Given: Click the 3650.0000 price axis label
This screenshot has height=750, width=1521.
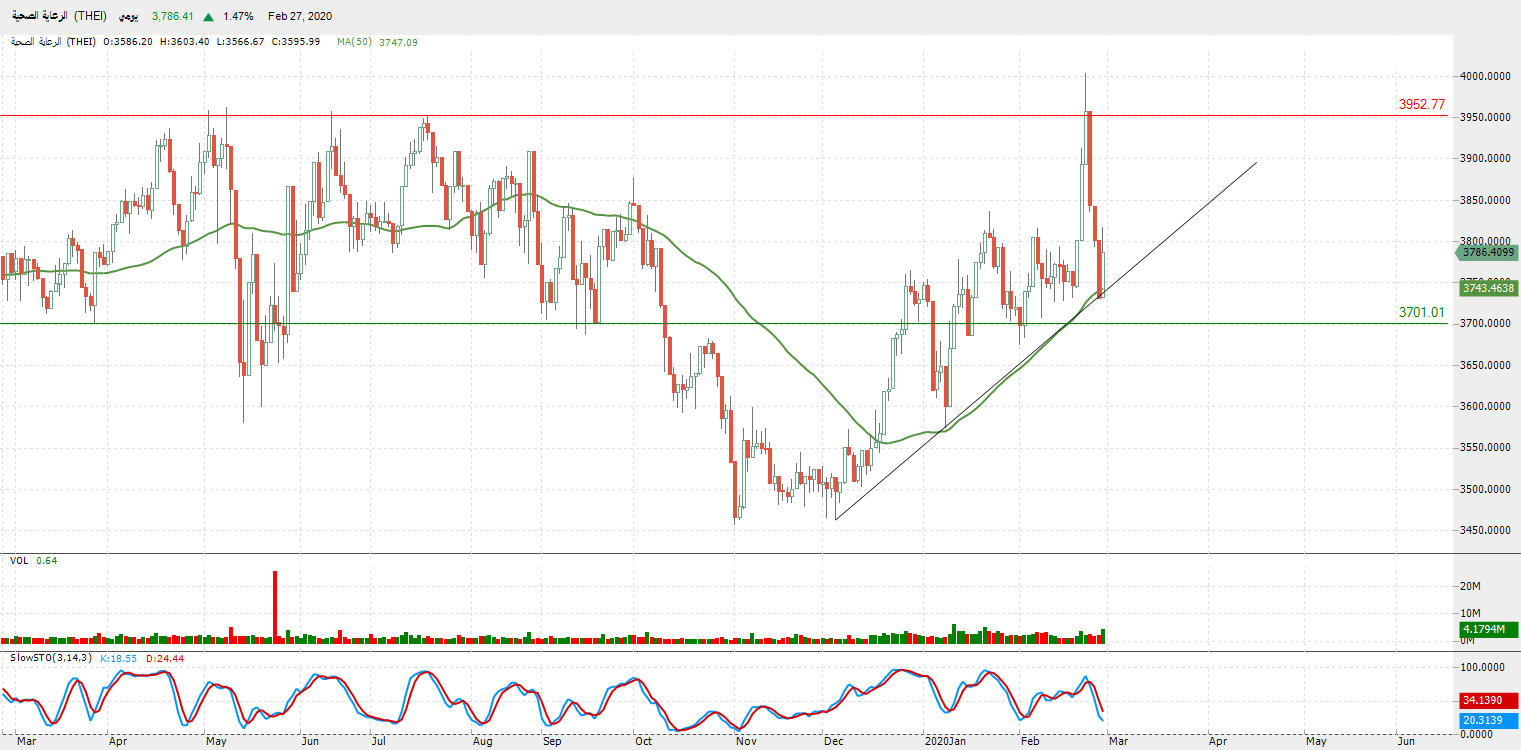Looking at the screenshot, I should pos(1485,365).
